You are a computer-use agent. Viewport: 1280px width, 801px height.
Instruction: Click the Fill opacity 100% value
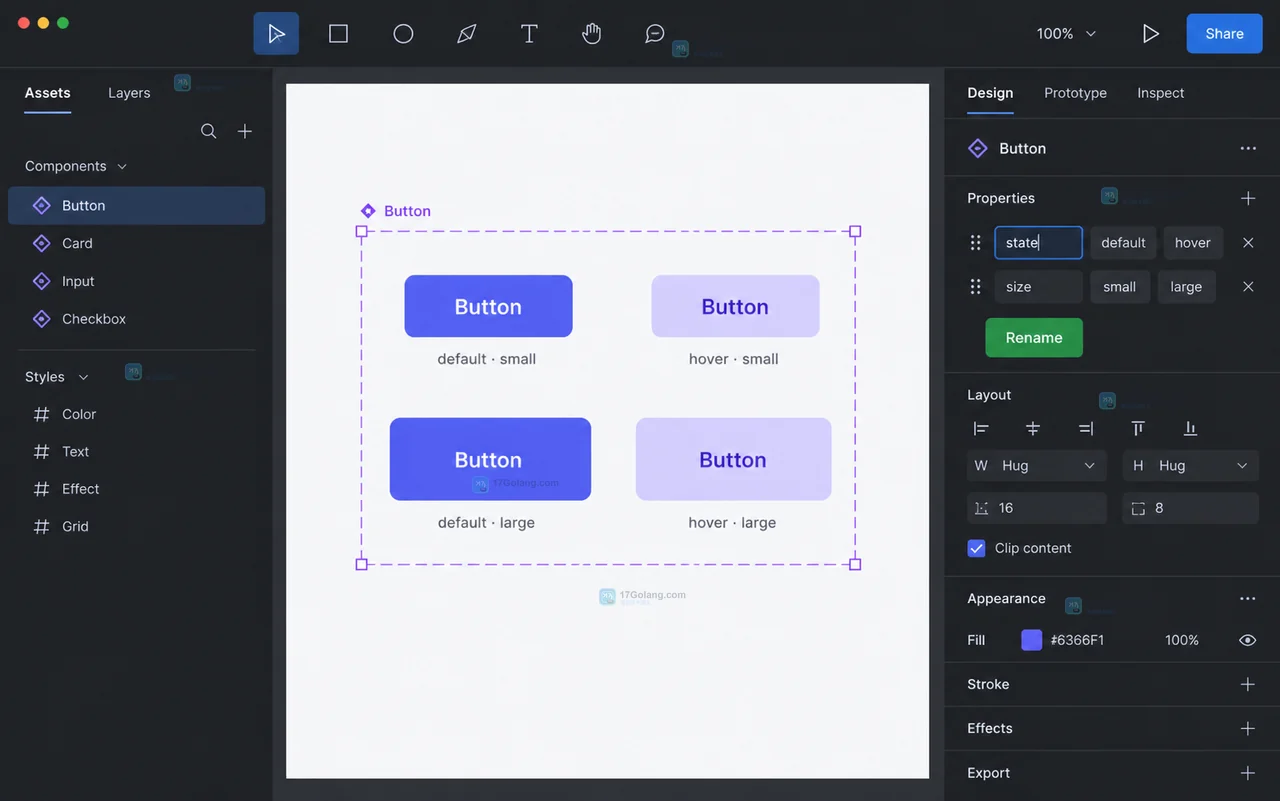point(1181,640)
